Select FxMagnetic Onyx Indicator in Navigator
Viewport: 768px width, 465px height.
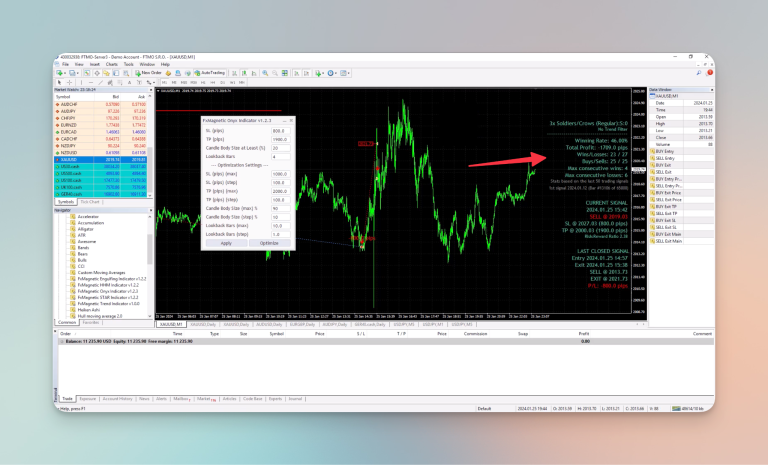click(107, 291)
